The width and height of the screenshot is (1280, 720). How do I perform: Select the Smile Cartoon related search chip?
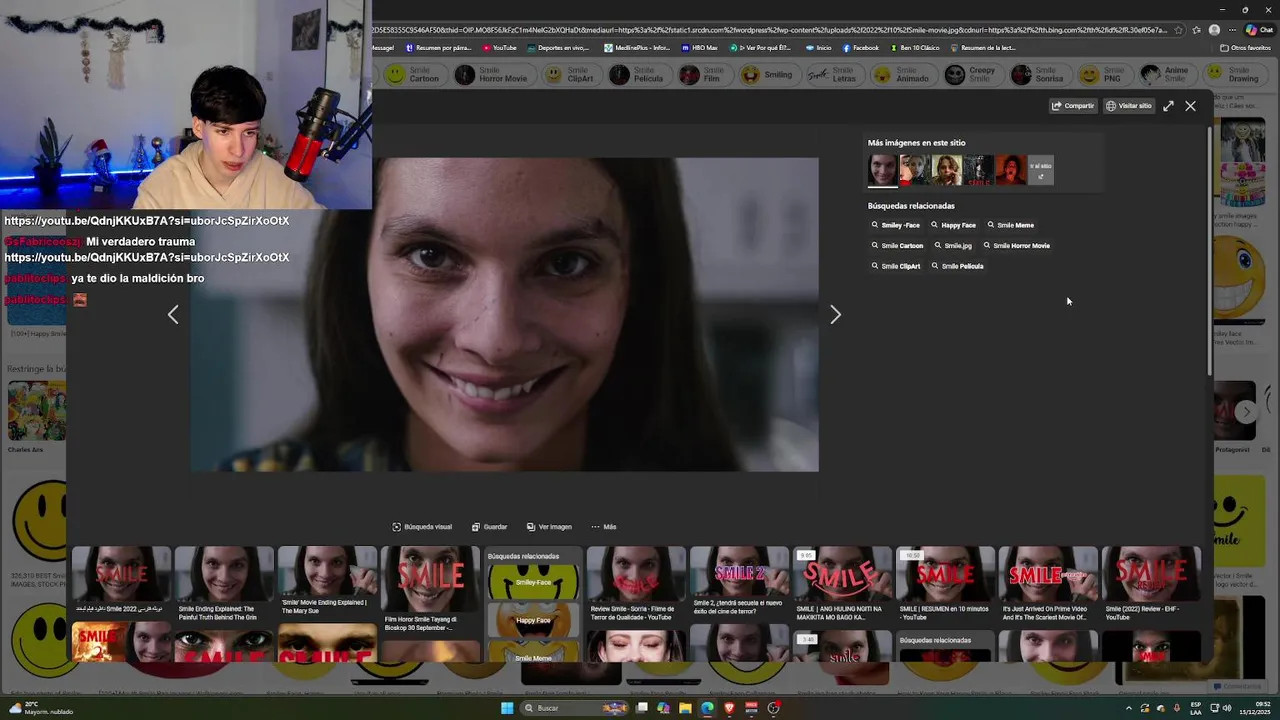pyautogui.click(x=897, y=245)
